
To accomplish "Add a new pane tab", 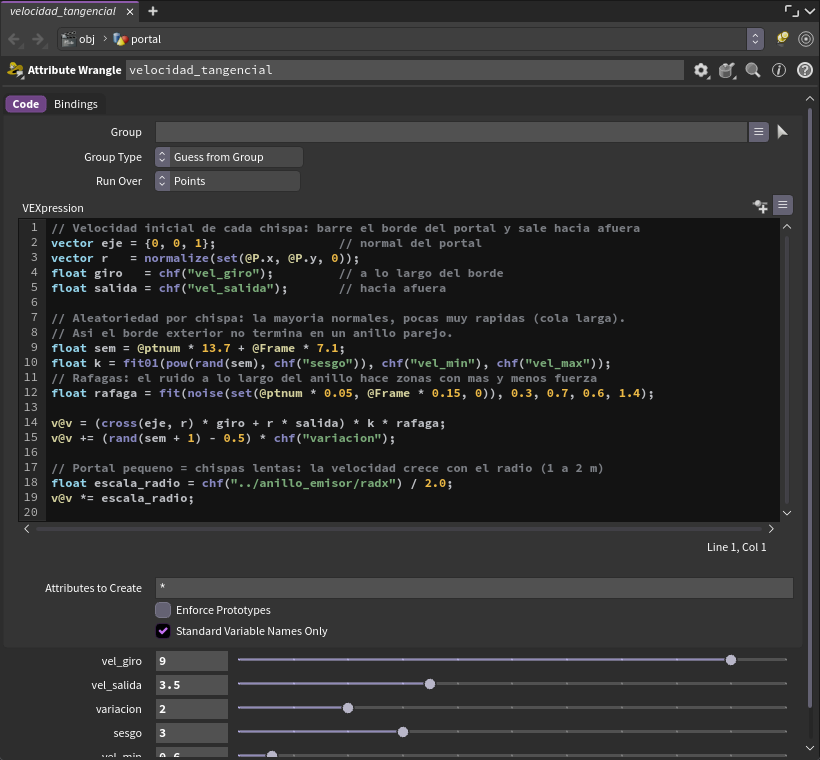I will (153, 11).
